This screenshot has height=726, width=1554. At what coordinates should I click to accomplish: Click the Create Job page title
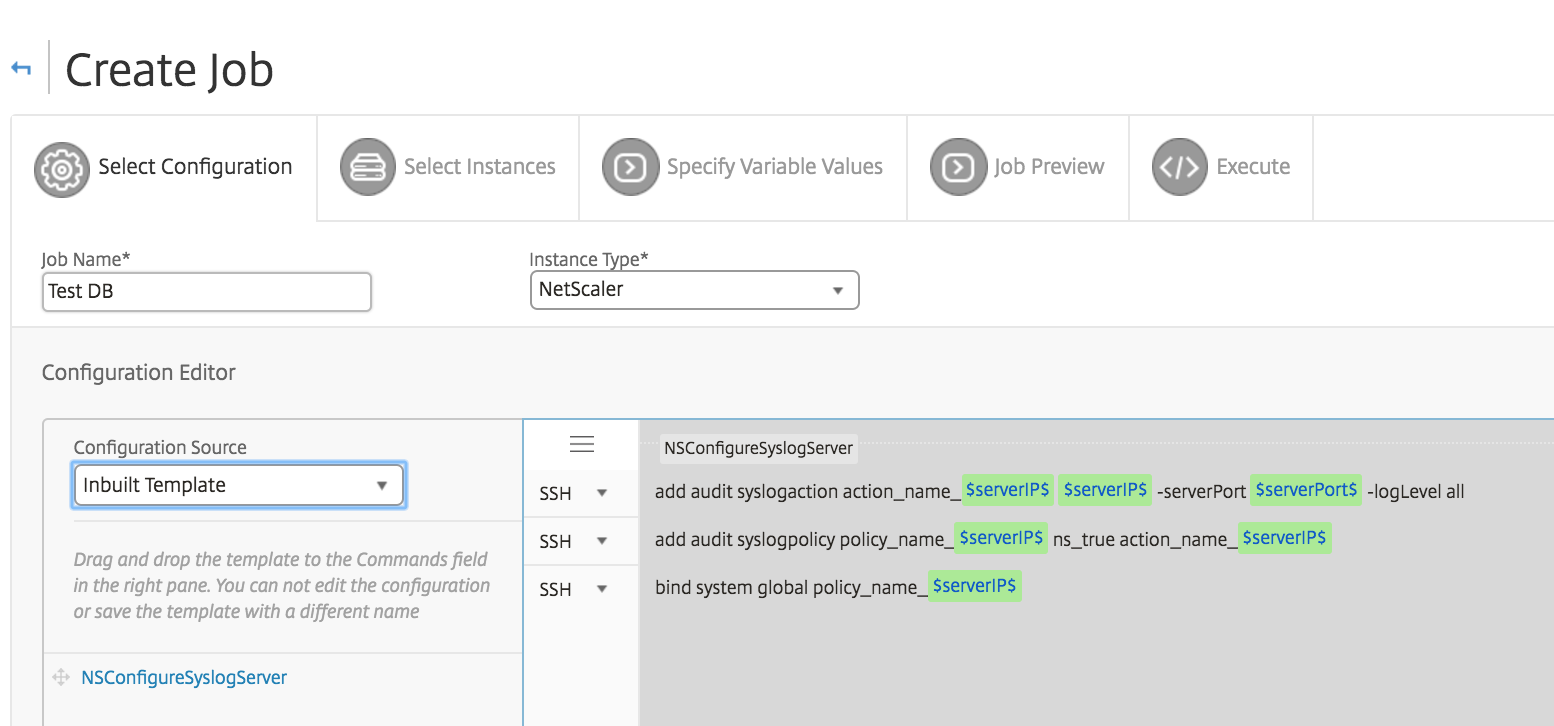point(169,70)
